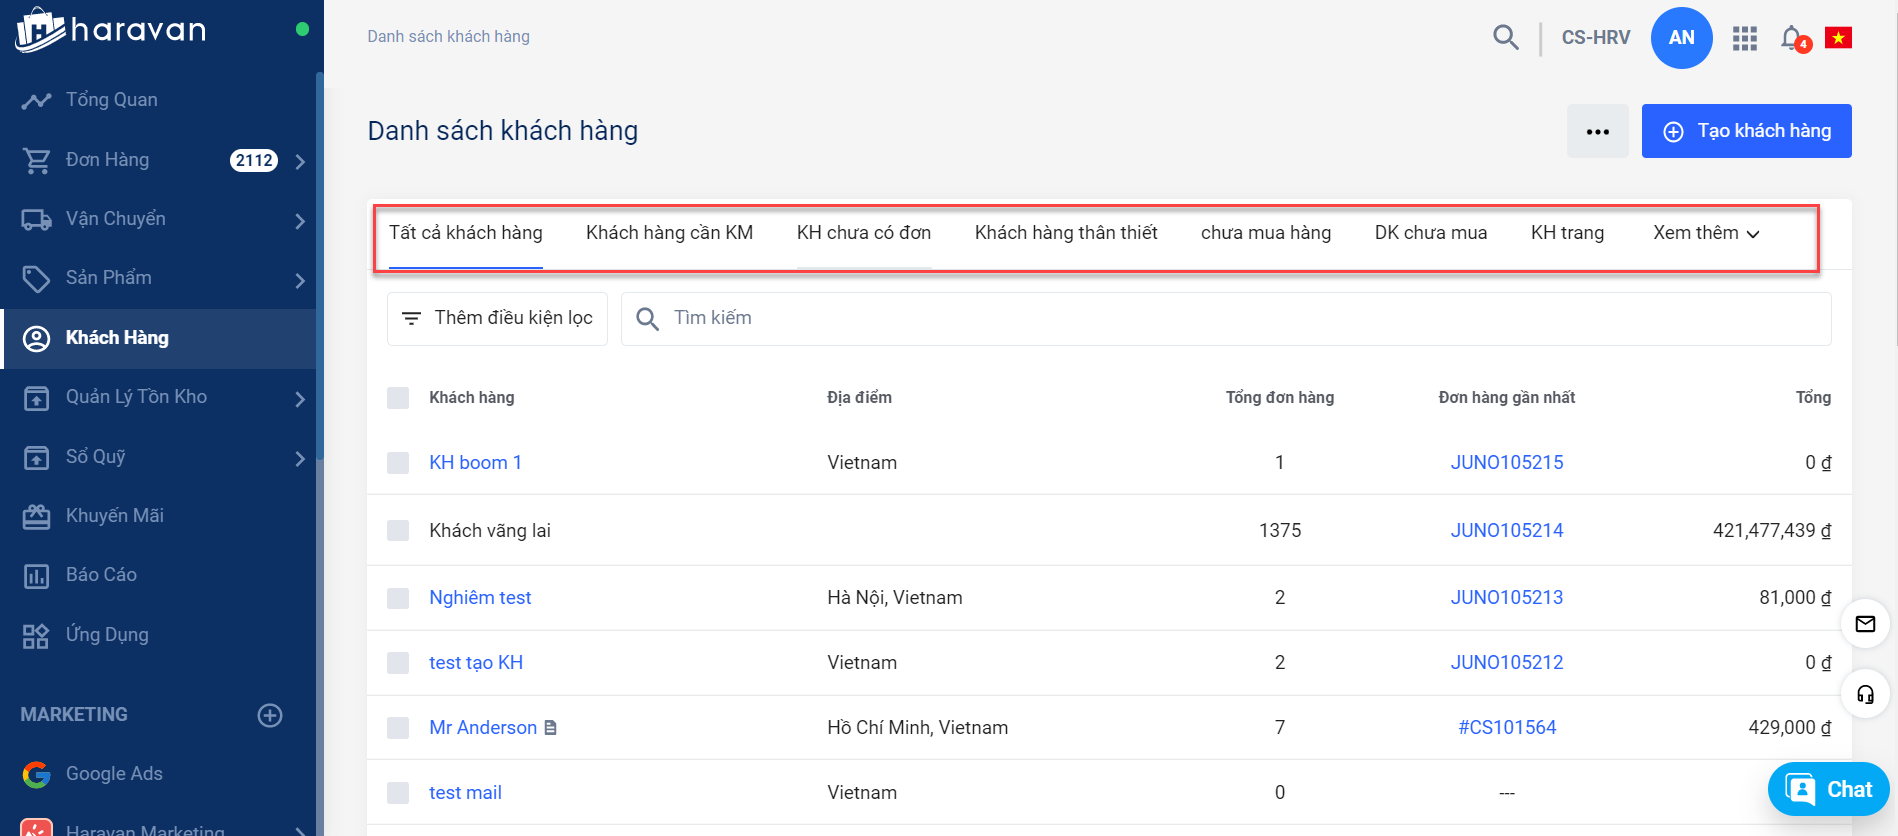Switch to Khách hàng thân thiết tab
The image size is (1898, 836).
1066,233
